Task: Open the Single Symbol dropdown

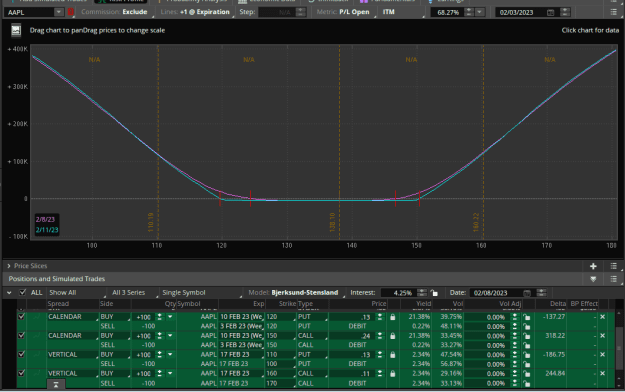Action: (201, 293)
